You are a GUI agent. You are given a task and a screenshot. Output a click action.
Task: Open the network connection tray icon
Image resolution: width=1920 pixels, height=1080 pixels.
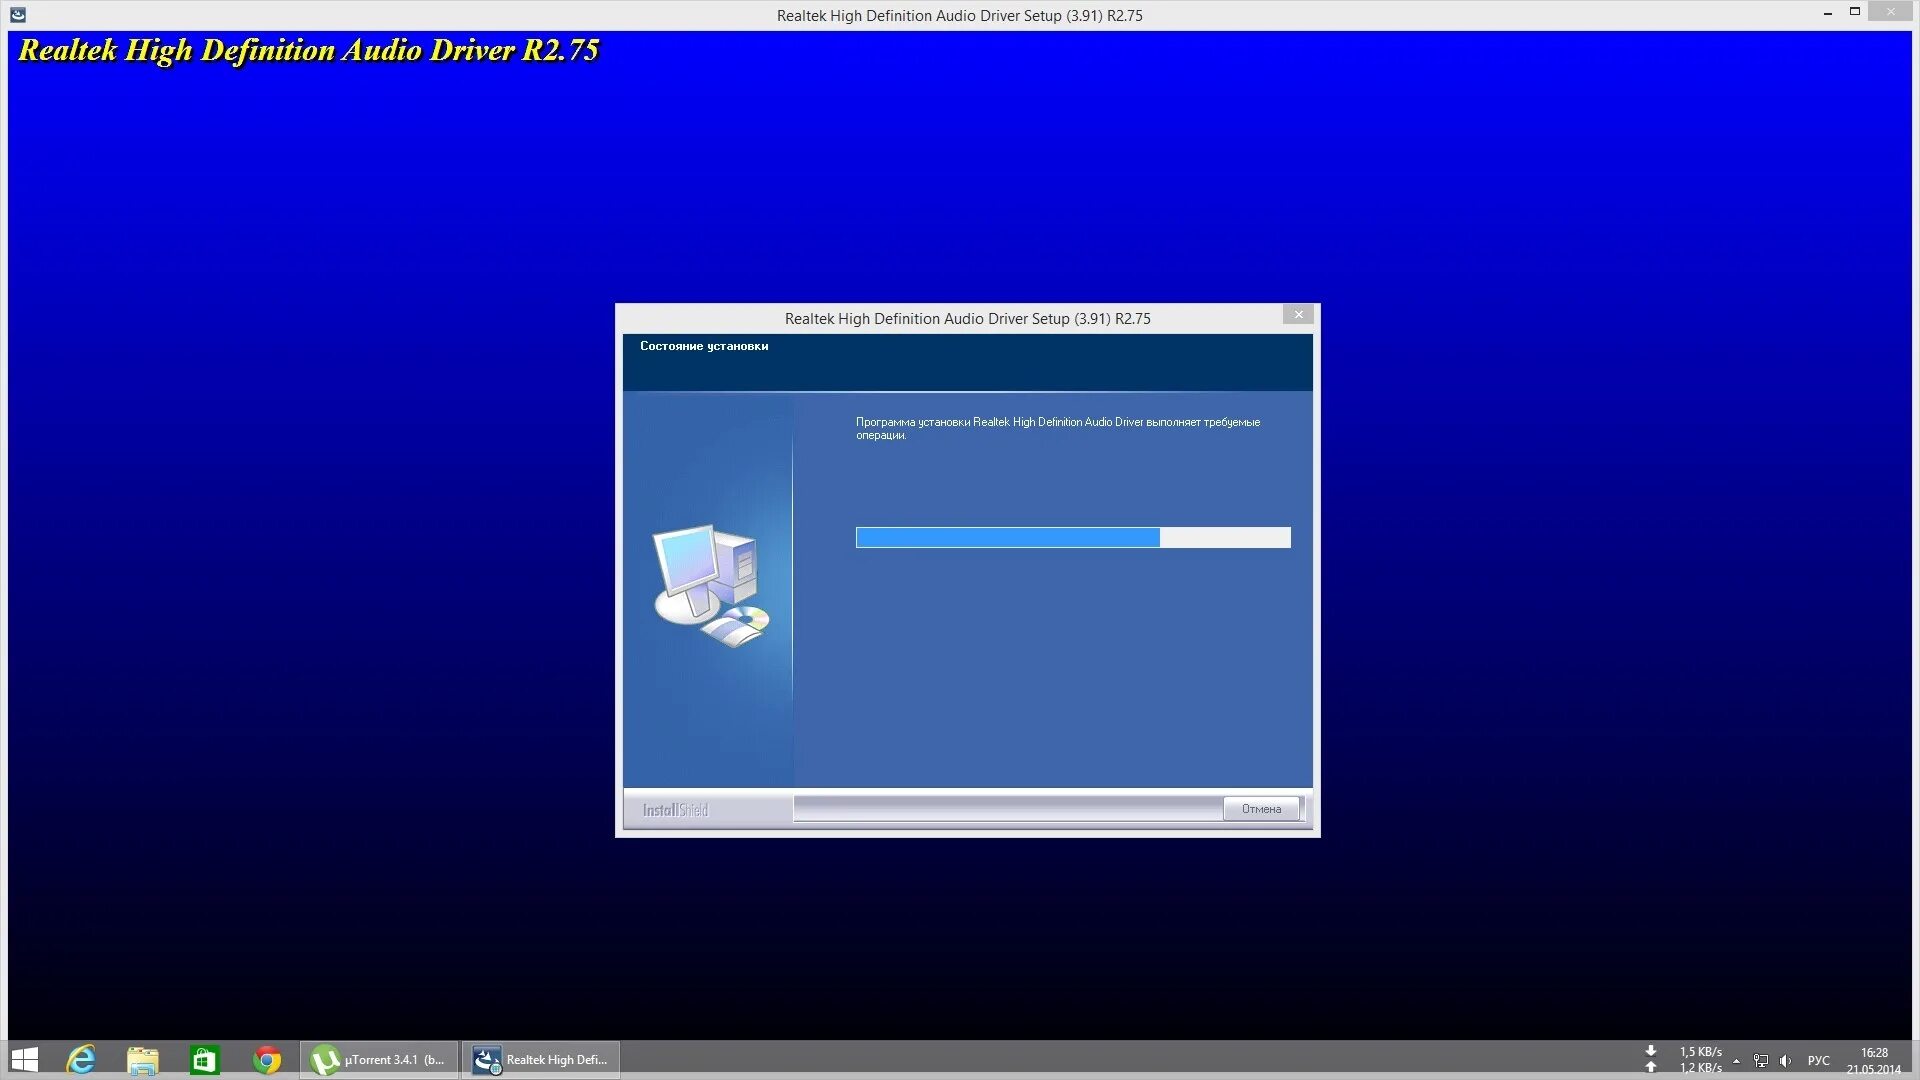(1761, 1061)
